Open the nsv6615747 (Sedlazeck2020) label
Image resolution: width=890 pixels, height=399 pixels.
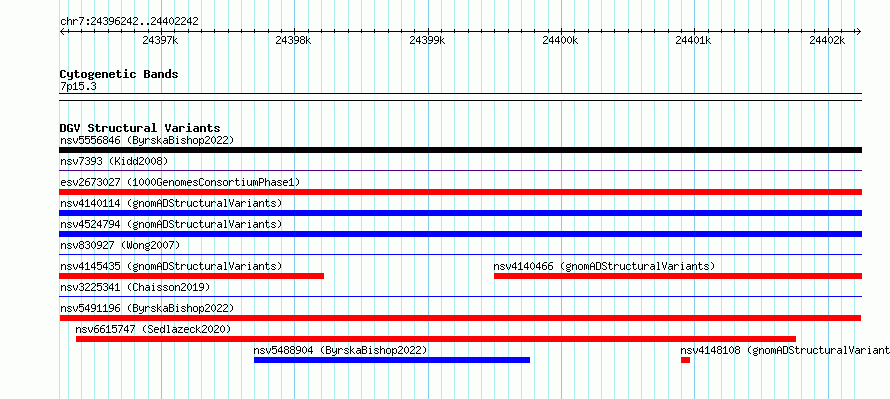point(153,329)
